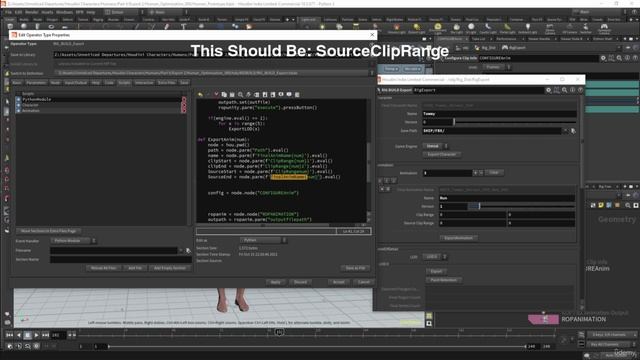
Task: Switch to the Extra Files tab
Action: (167, 82)
